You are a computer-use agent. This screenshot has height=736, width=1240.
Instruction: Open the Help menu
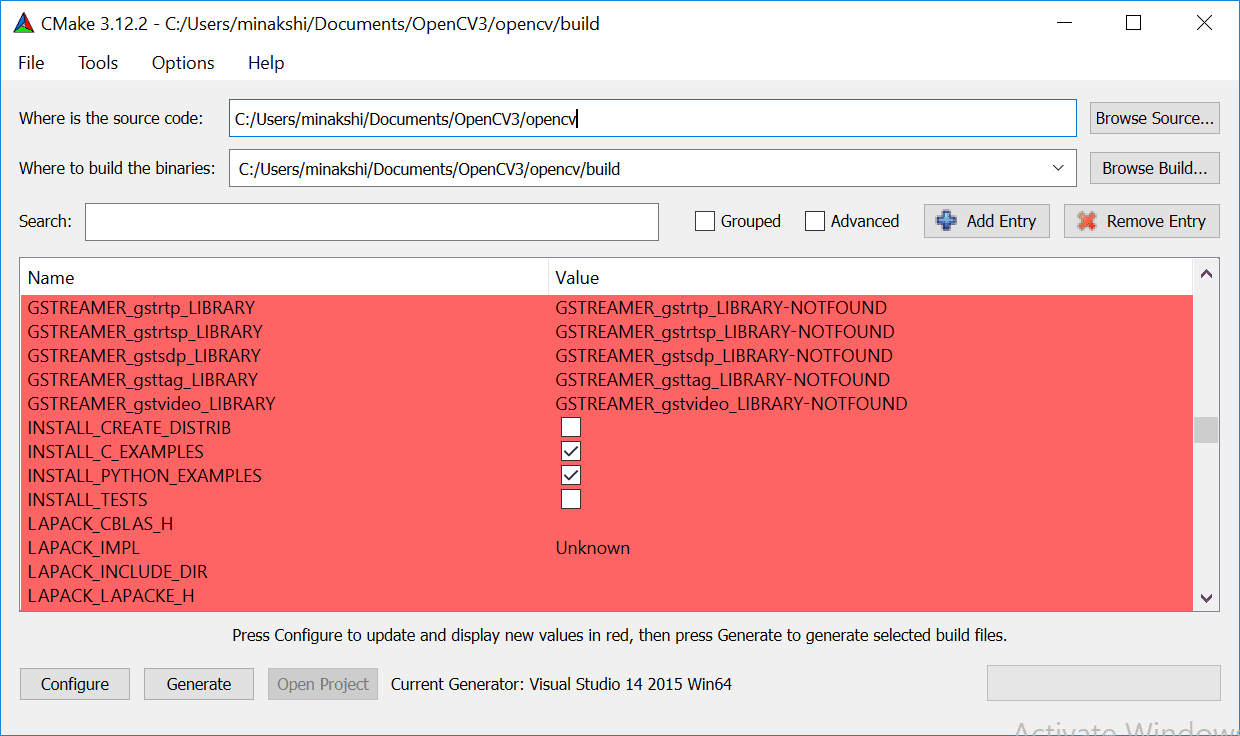point(266,62)
